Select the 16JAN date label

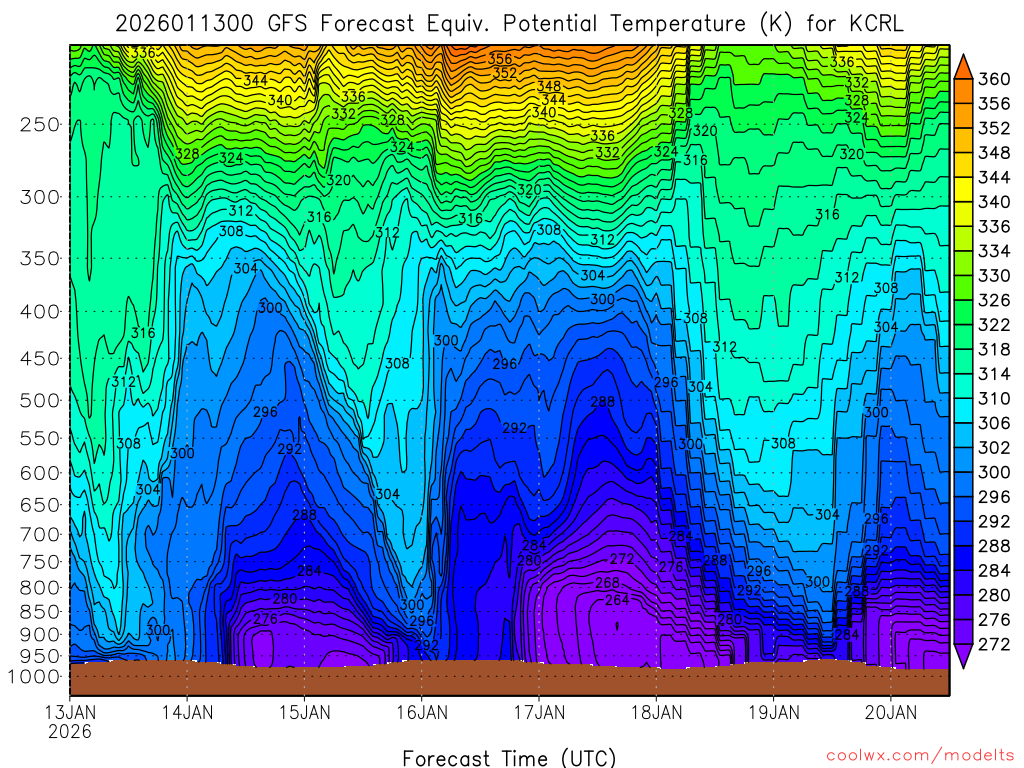[x=422, y=712]
